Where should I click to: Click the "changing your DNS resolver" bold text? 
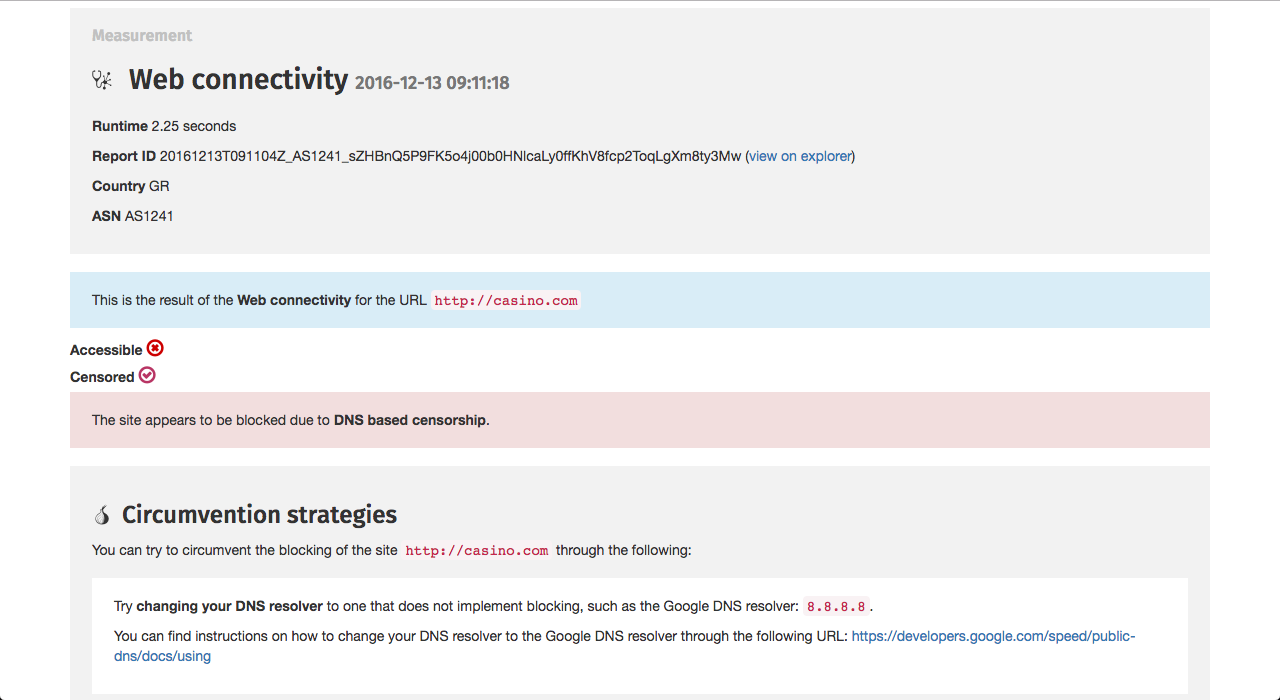[x=229, y=606]
